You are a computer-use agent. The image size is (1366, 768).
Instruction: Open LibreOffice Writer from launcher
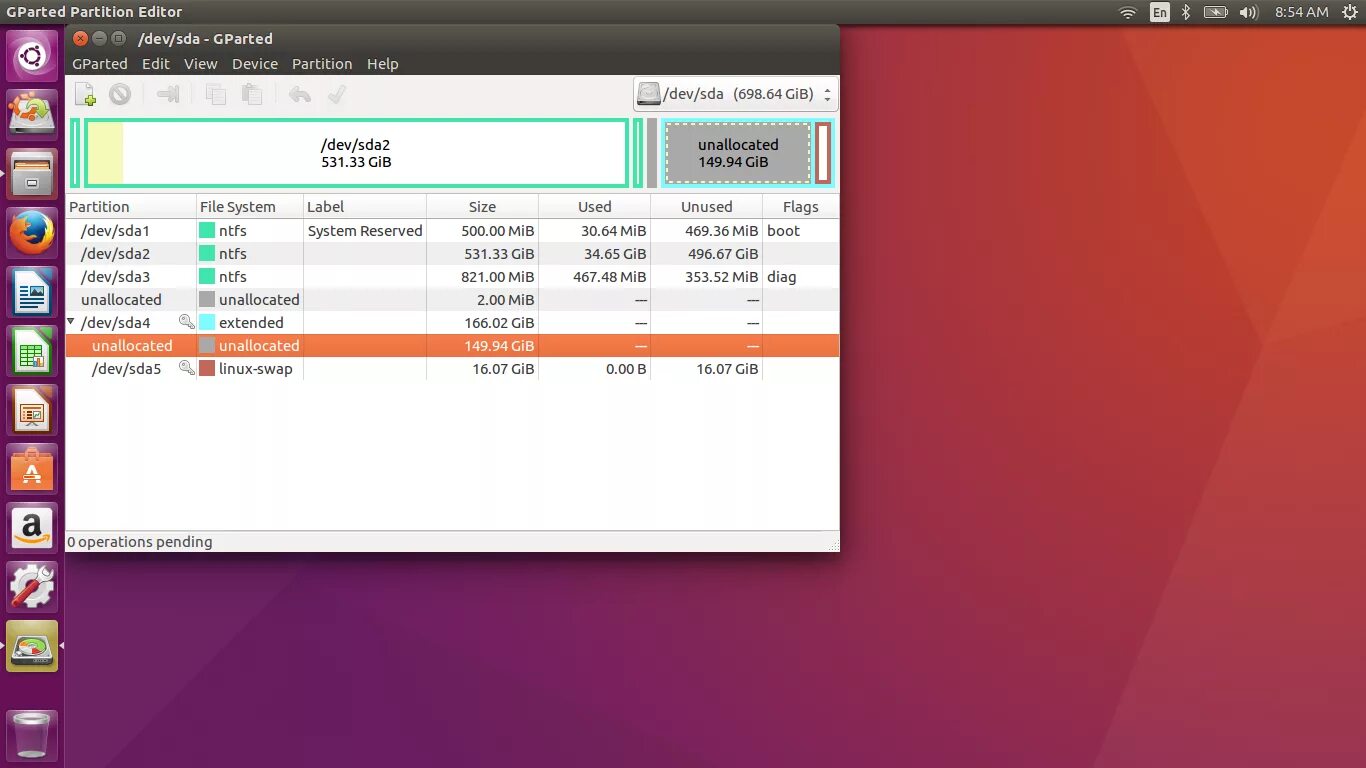point(33,292)
